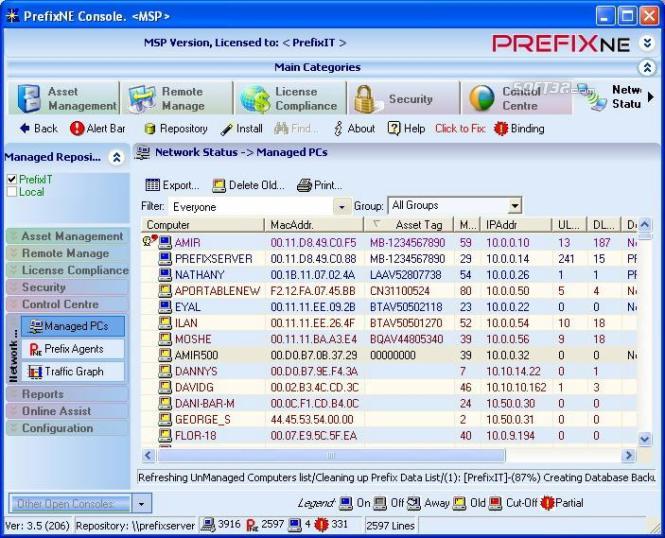This screenshot has height=538, width=665.
Task: Expand License Compliance sidebar section
Action: click(x=68, y=270)
